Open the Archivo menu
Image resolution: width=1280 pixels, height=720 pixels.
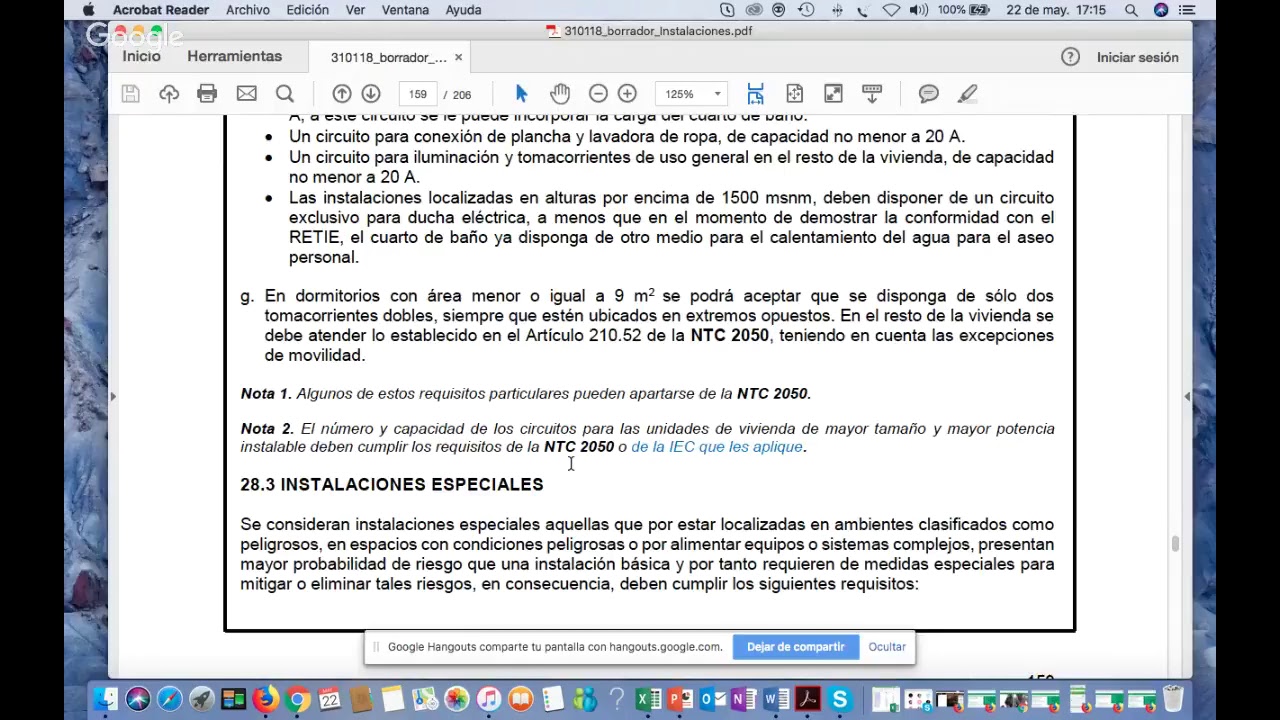[248, 10]
